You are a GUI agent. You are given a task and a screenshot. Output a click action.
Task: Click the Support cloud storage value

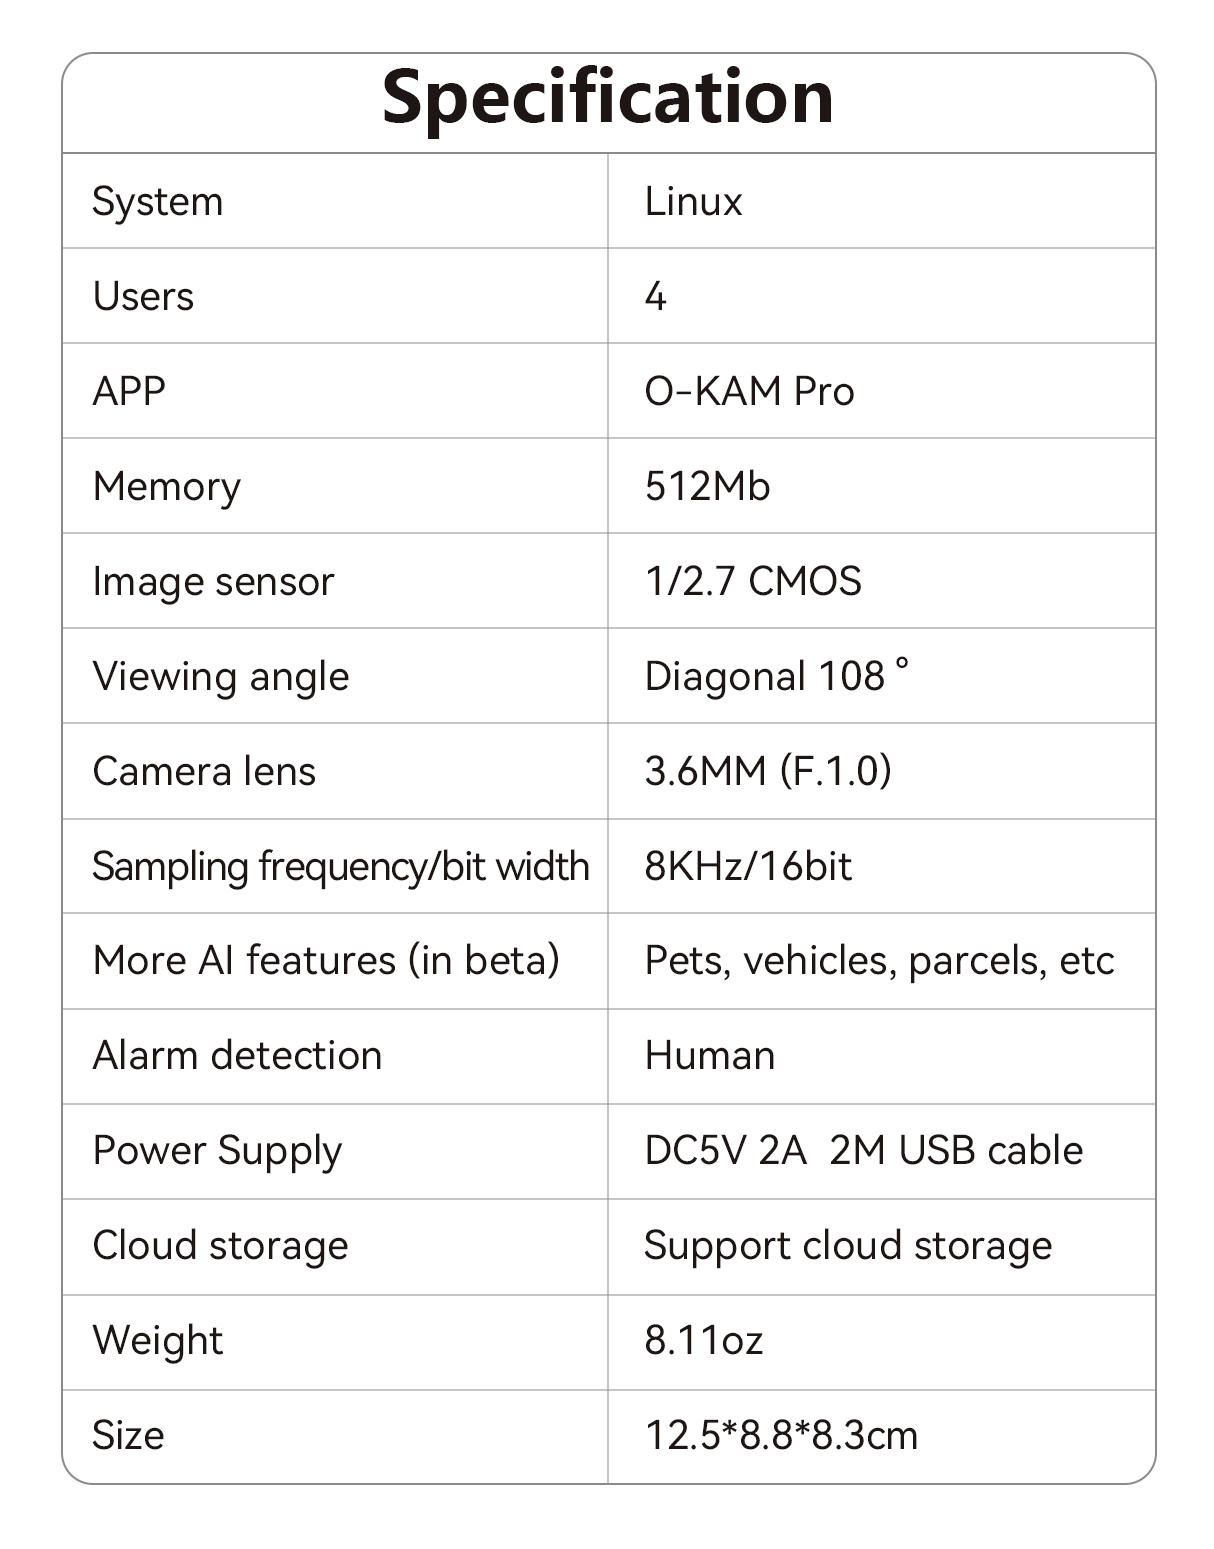847,1246
